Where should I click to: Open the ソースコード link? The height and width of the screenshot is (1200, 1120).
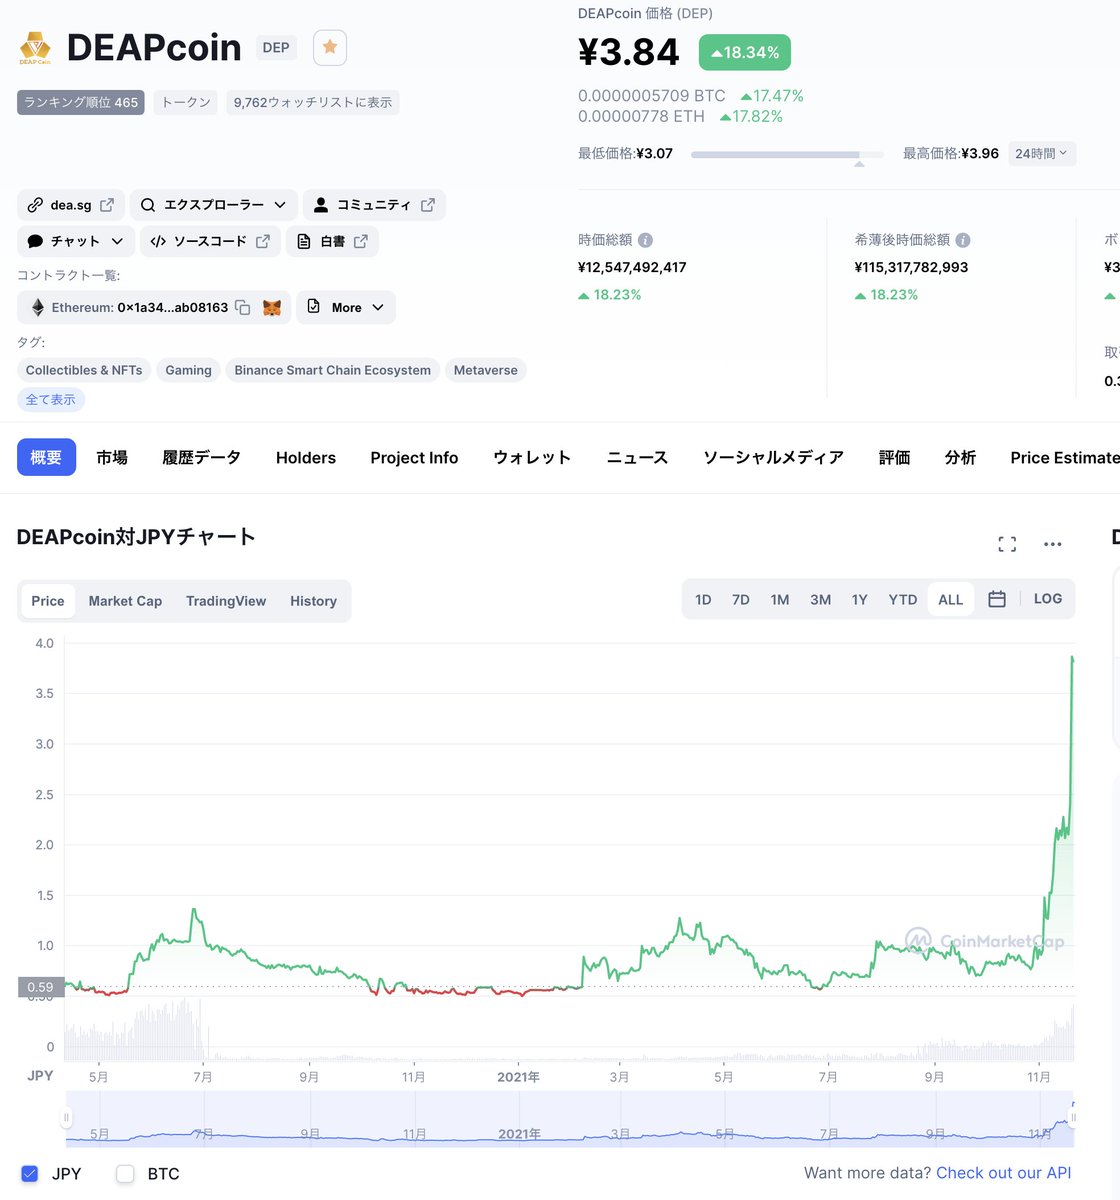coord(210,241)
